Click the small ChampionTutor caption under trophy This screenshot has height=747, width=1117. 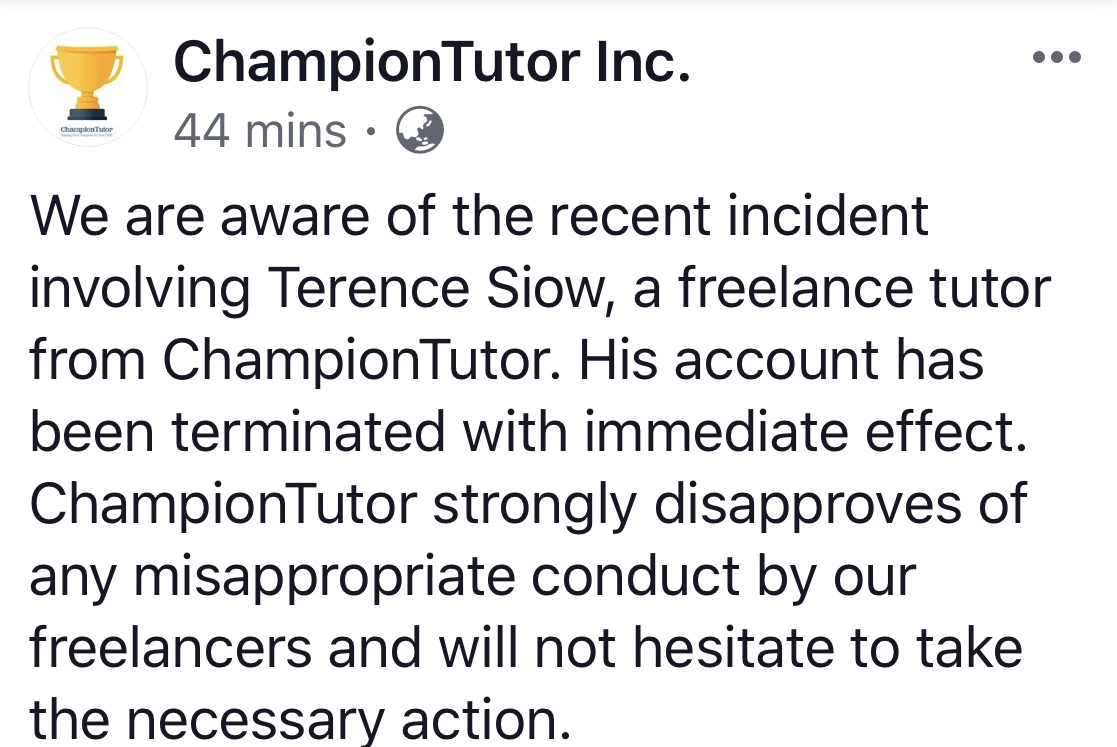(87, 130)
